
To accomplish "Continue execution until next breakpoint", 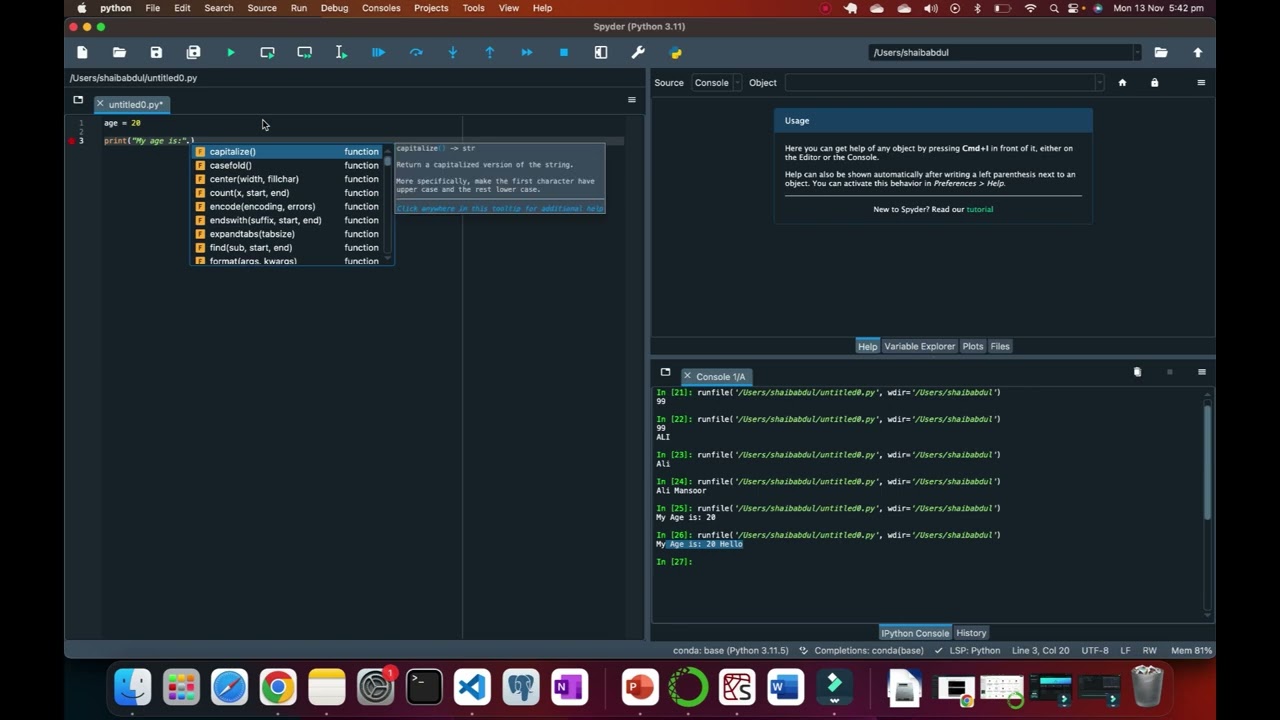I will (526, 52).
